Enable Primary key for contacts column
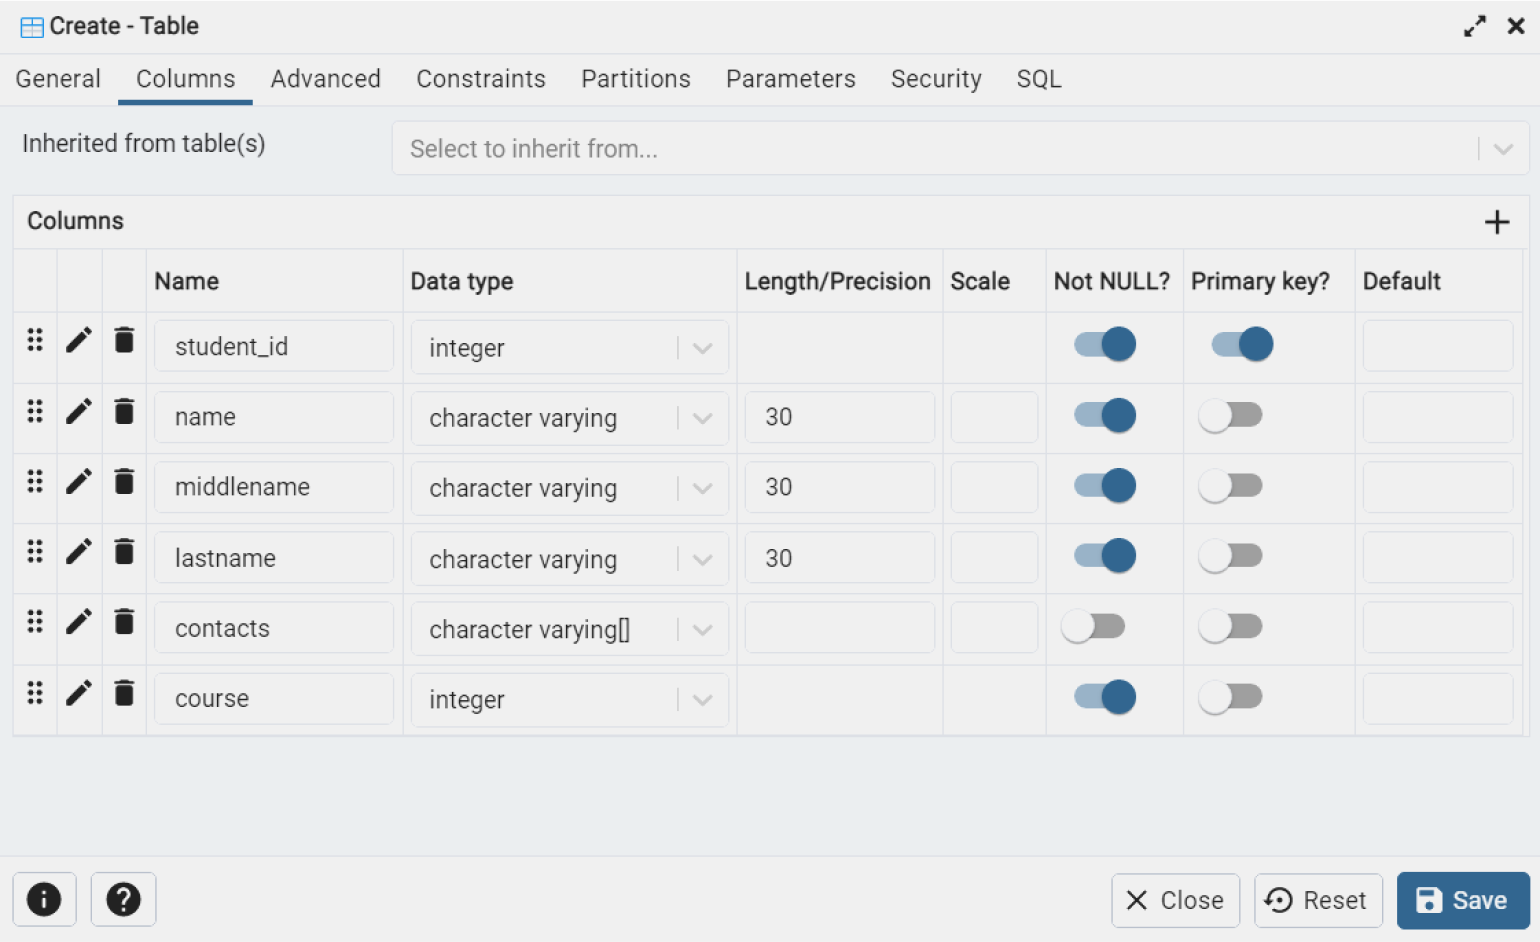The height and width of the screenshot is (942, 1540). [x=1230, y=626]
